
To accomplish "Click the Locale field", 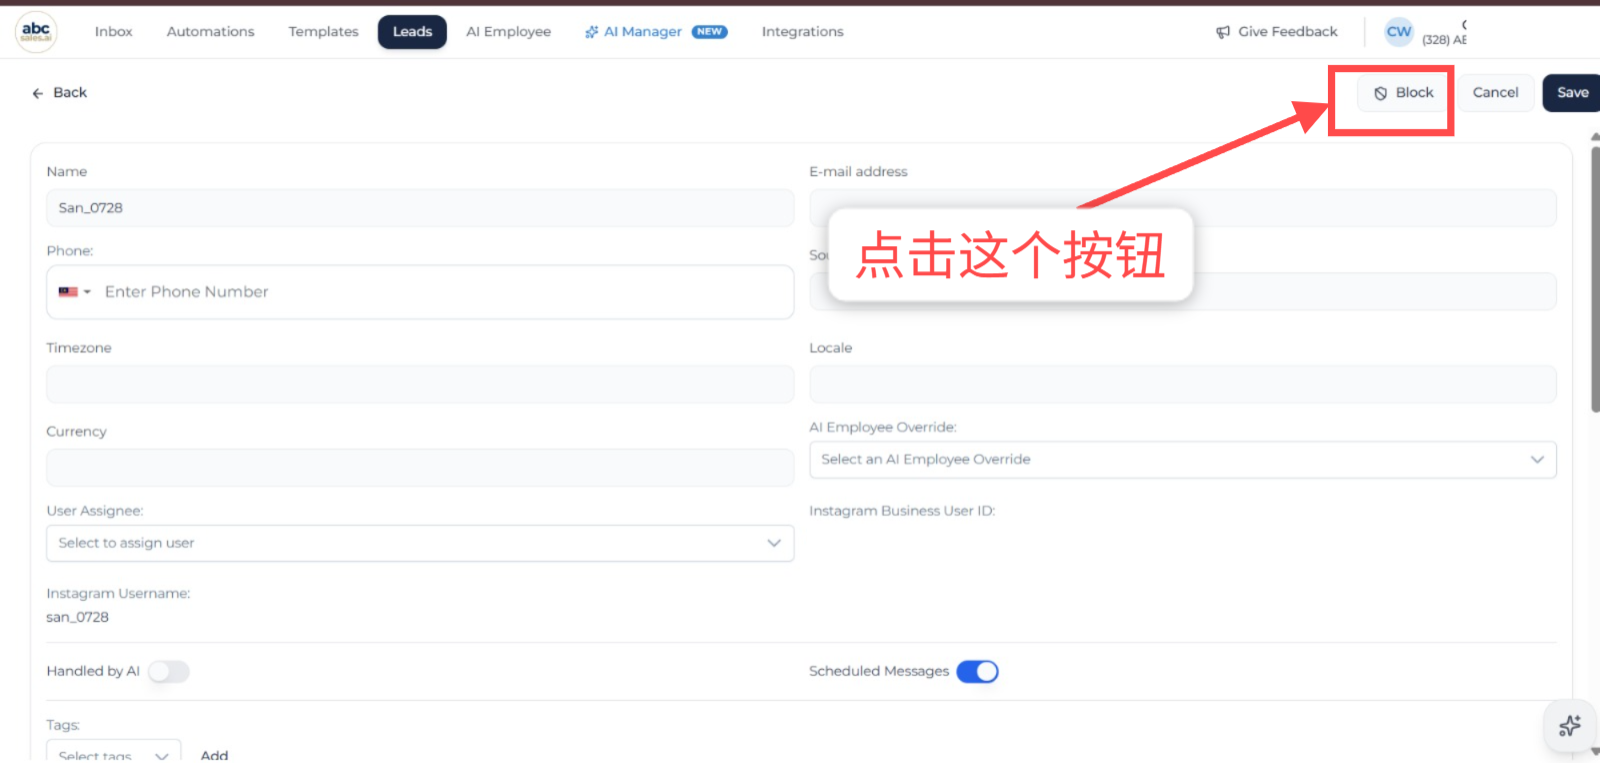I will (1183, 384).
